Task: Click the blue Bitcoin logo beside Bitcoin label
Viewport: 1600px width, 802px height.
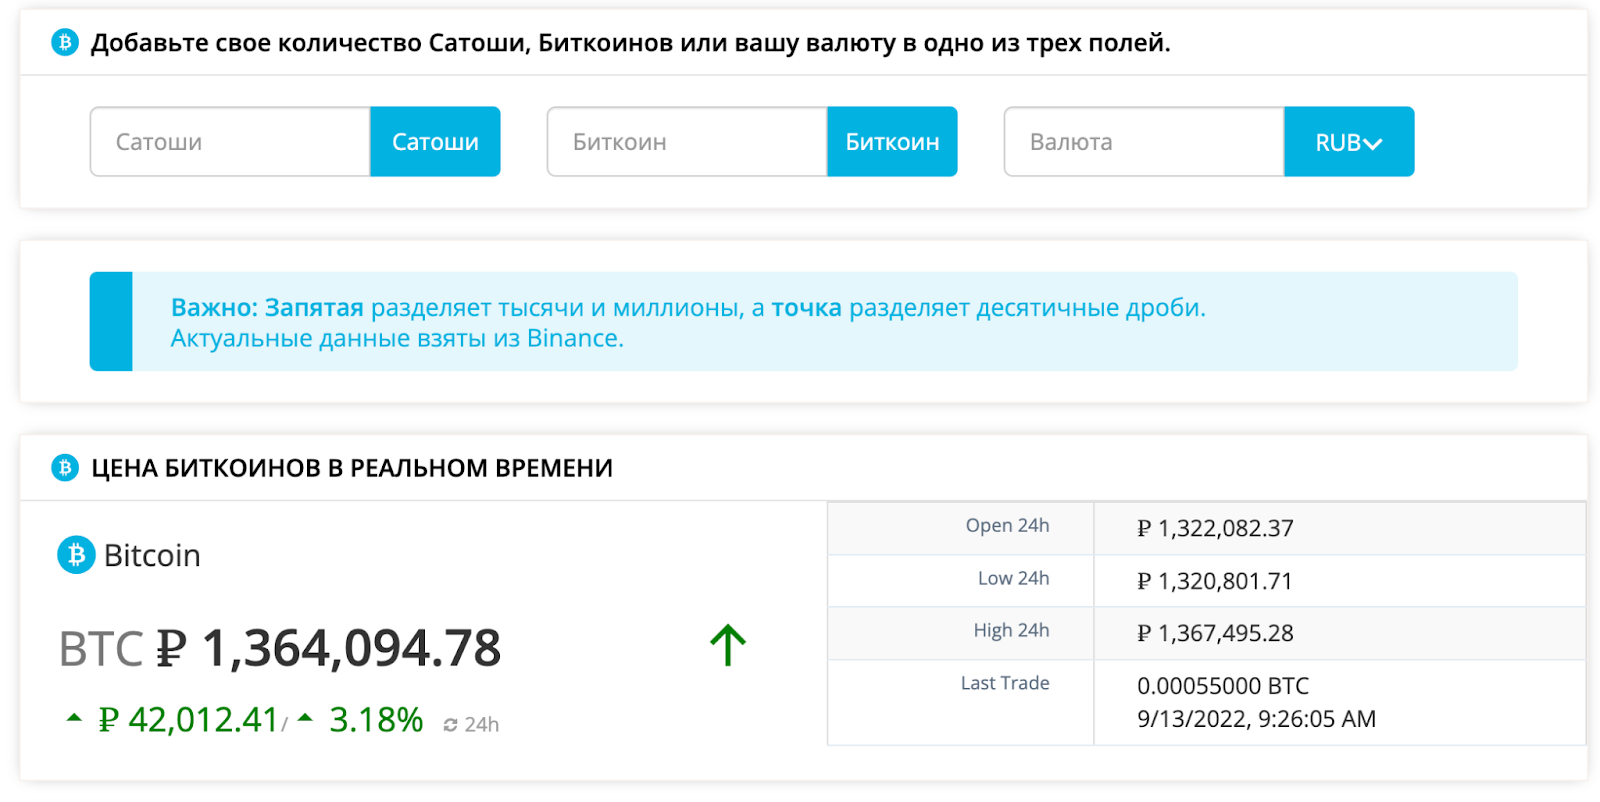Action: coord(76,555)
